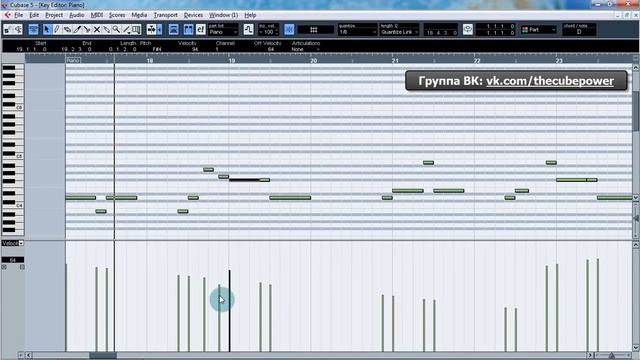
Task: Toggle the Snap button
Action: coord(289,29)
